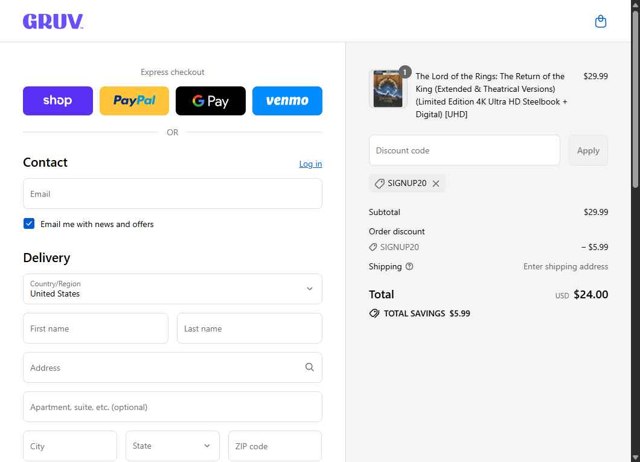Remove the SIGNUP20 discount code
Screen dimensions: 640x462
[436, 184]
